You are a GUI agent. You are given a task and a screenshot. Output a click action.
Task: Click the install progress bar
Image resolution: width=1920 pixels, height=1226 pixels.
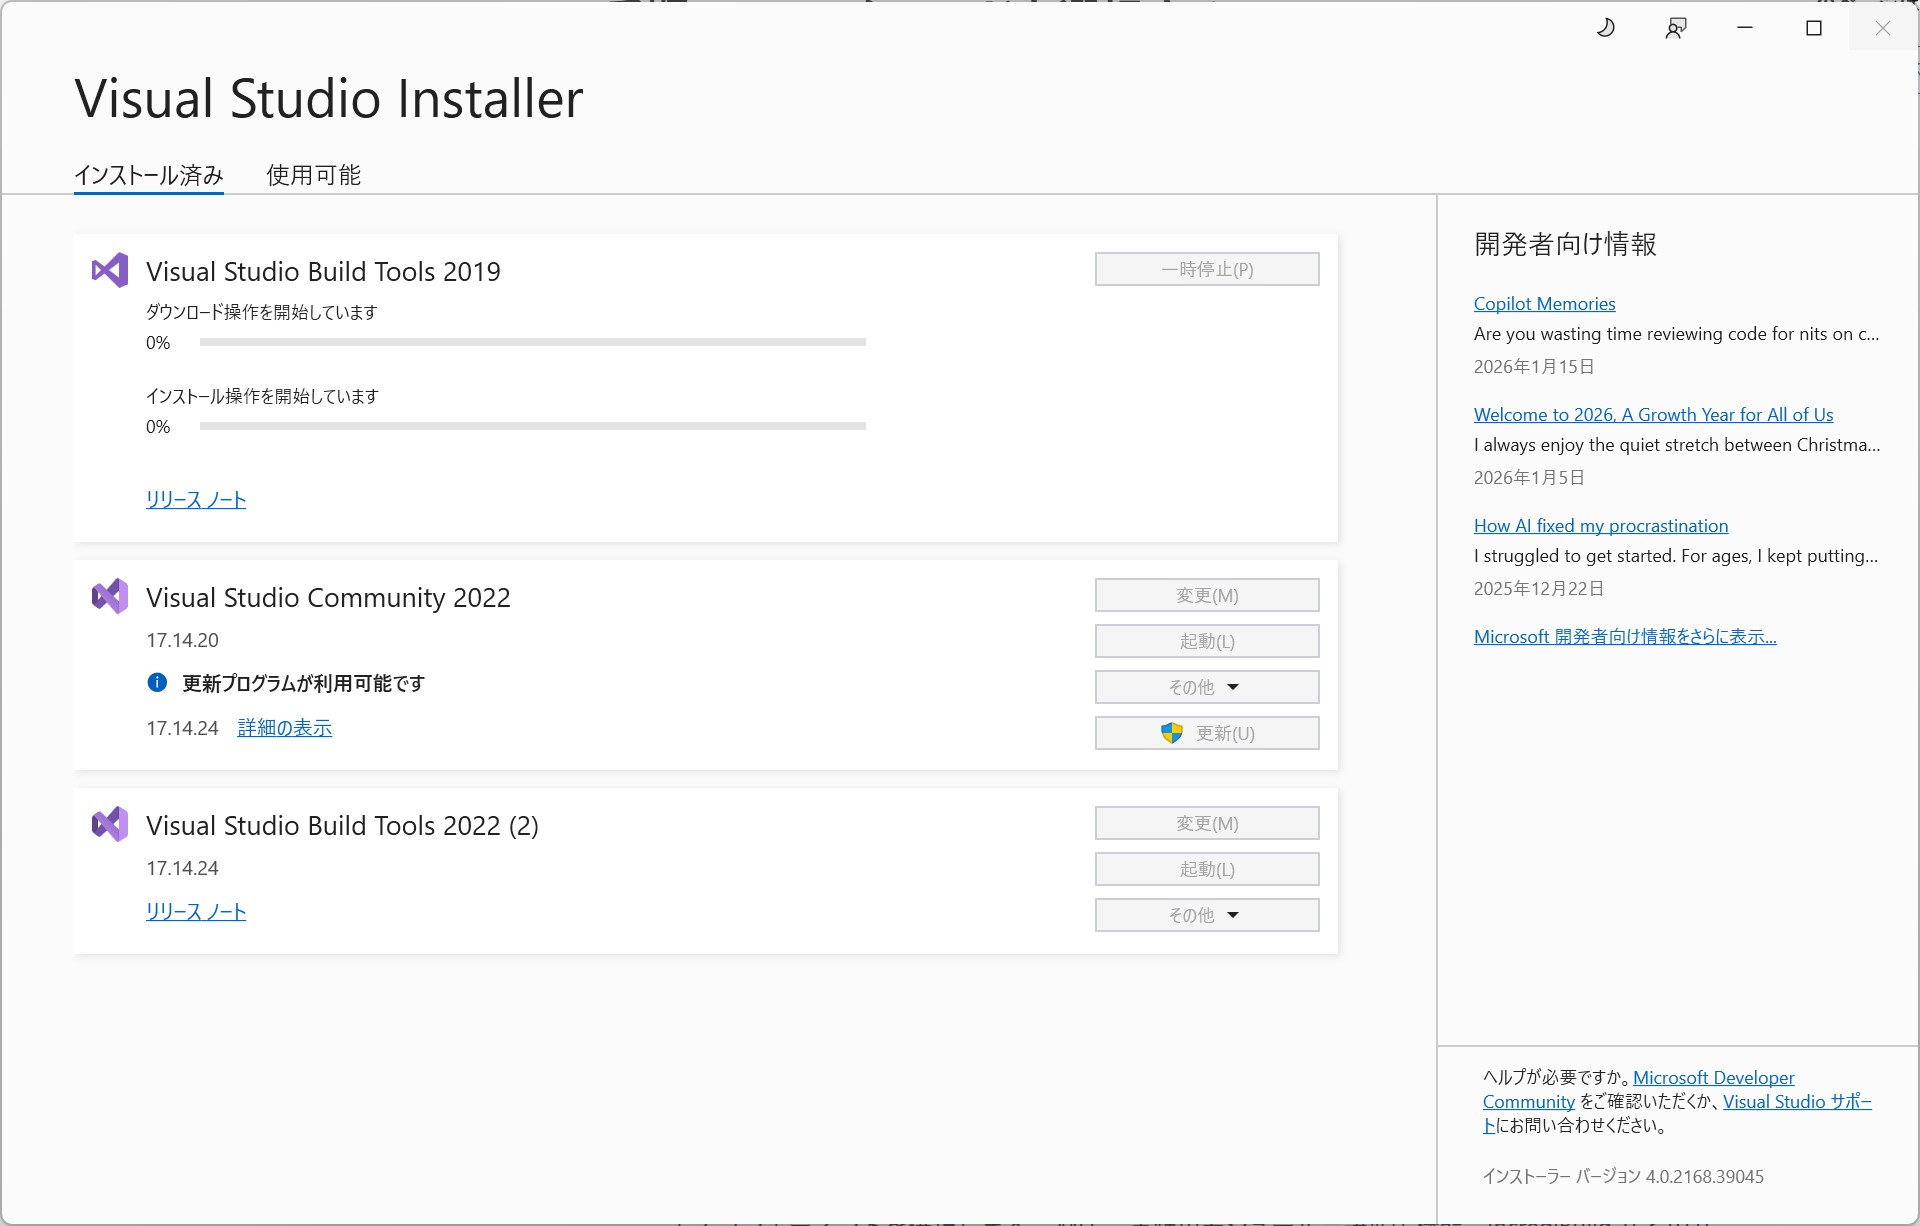tap(532, 426)
